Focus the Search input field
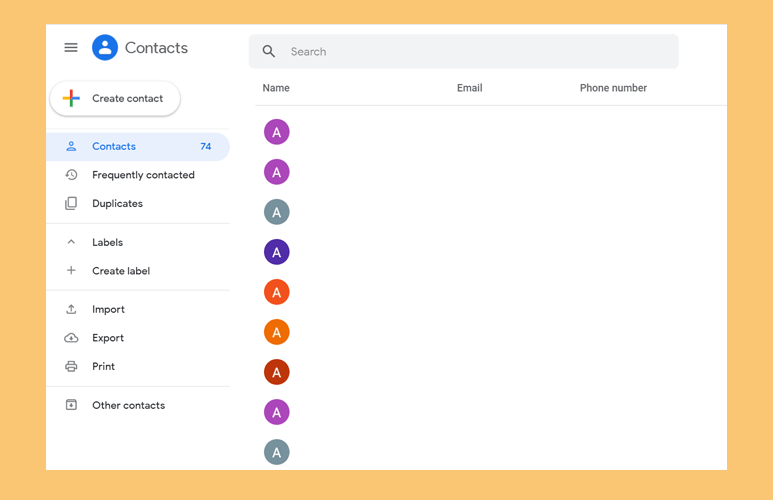773x500 pixels. pos(463,51)
